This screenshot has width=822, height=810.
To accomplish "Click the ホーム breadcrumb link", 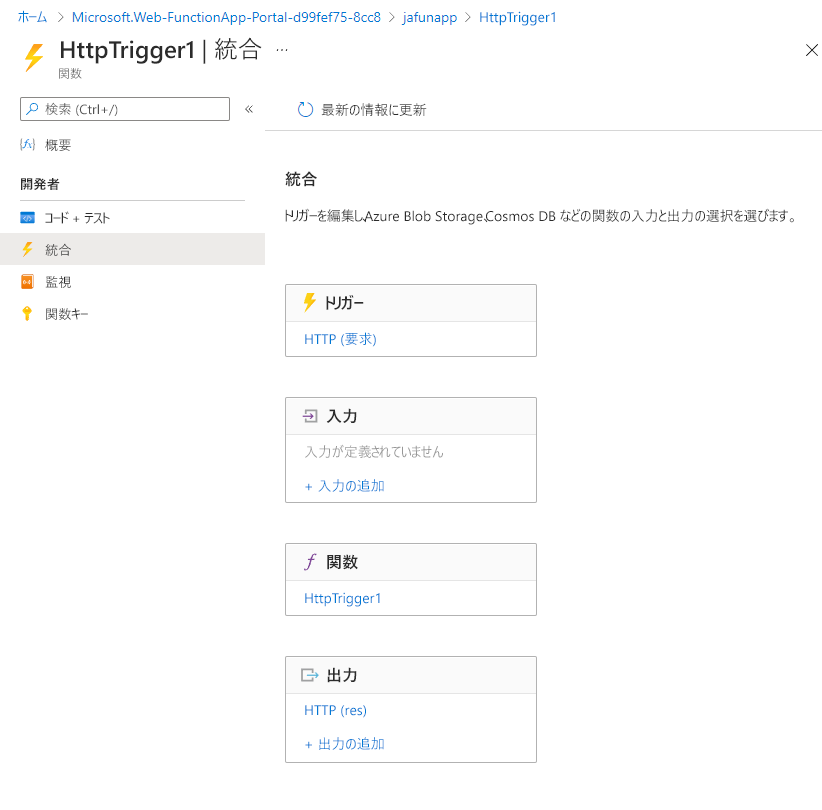I will pyautogui.click(x=33, y=17).
